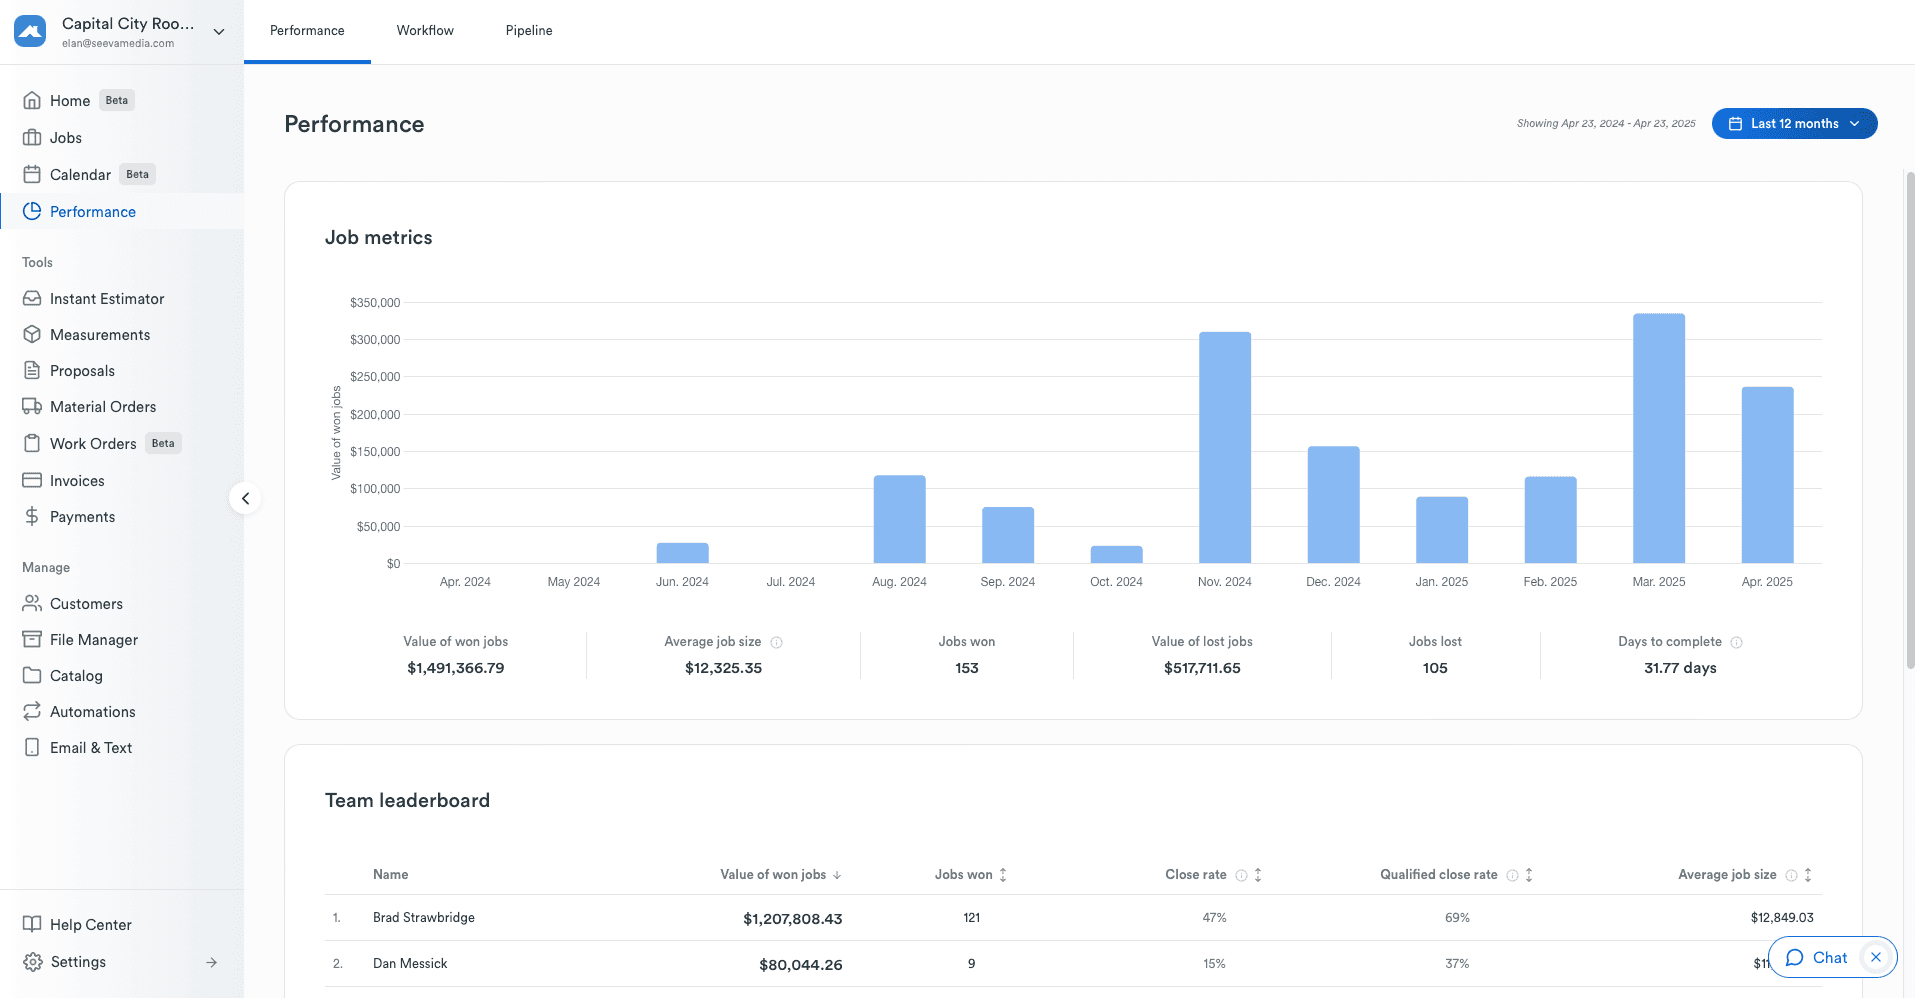The image size is (1915, 998).
Task: Switch to the Pipeline tab
Action: coord(529,31)
